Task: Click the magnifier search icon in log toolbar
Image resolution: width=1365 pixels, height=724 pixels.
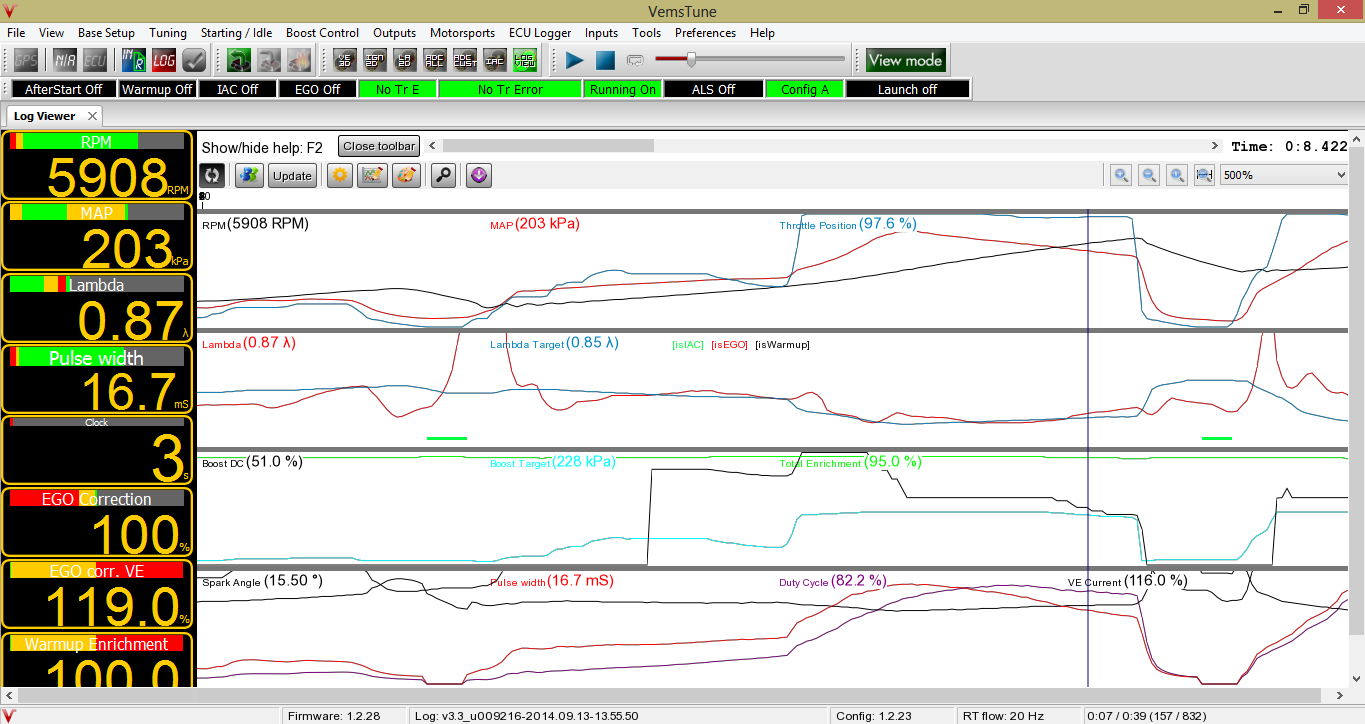Action: [x=443, y=175]
